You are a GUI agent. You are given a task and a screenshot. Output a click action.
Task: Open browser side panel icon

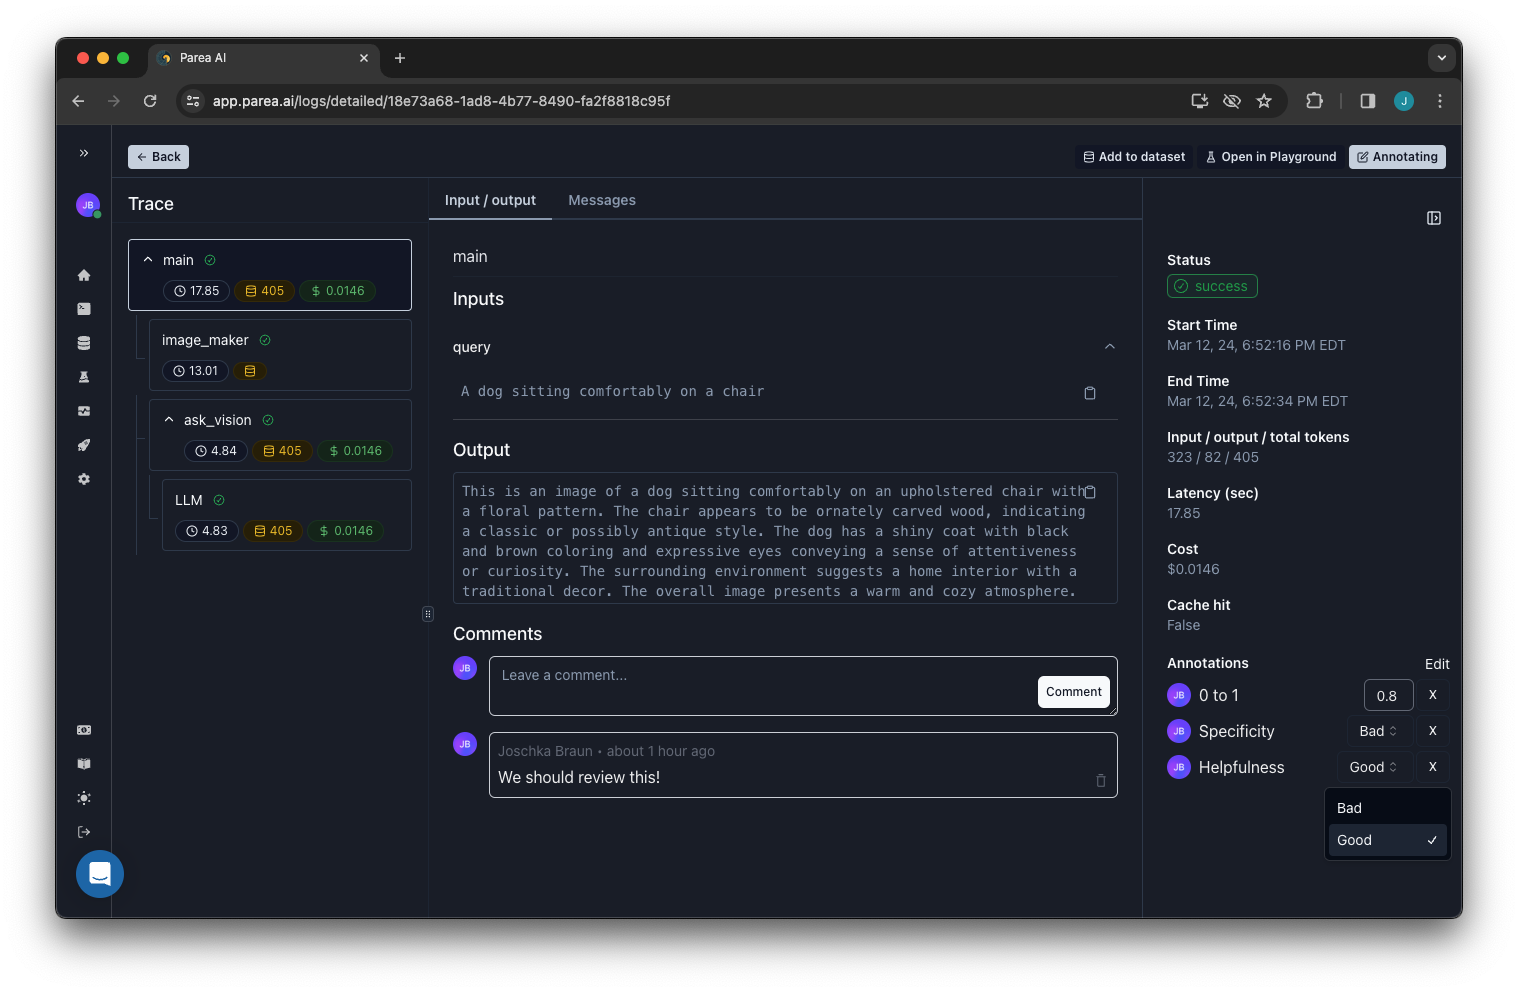(x=1368, y=101)
